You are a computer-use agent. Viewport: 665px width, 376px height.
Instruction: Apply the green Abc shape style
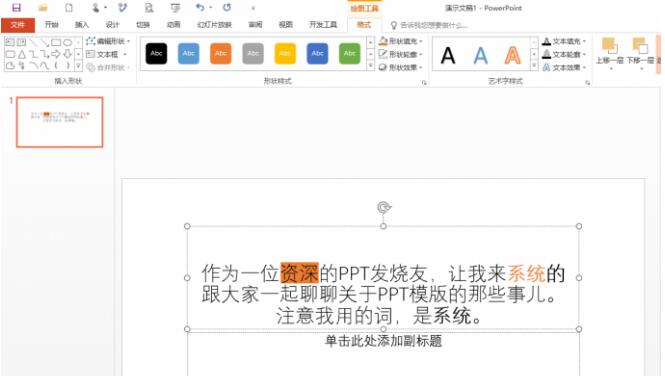(350, 53)
